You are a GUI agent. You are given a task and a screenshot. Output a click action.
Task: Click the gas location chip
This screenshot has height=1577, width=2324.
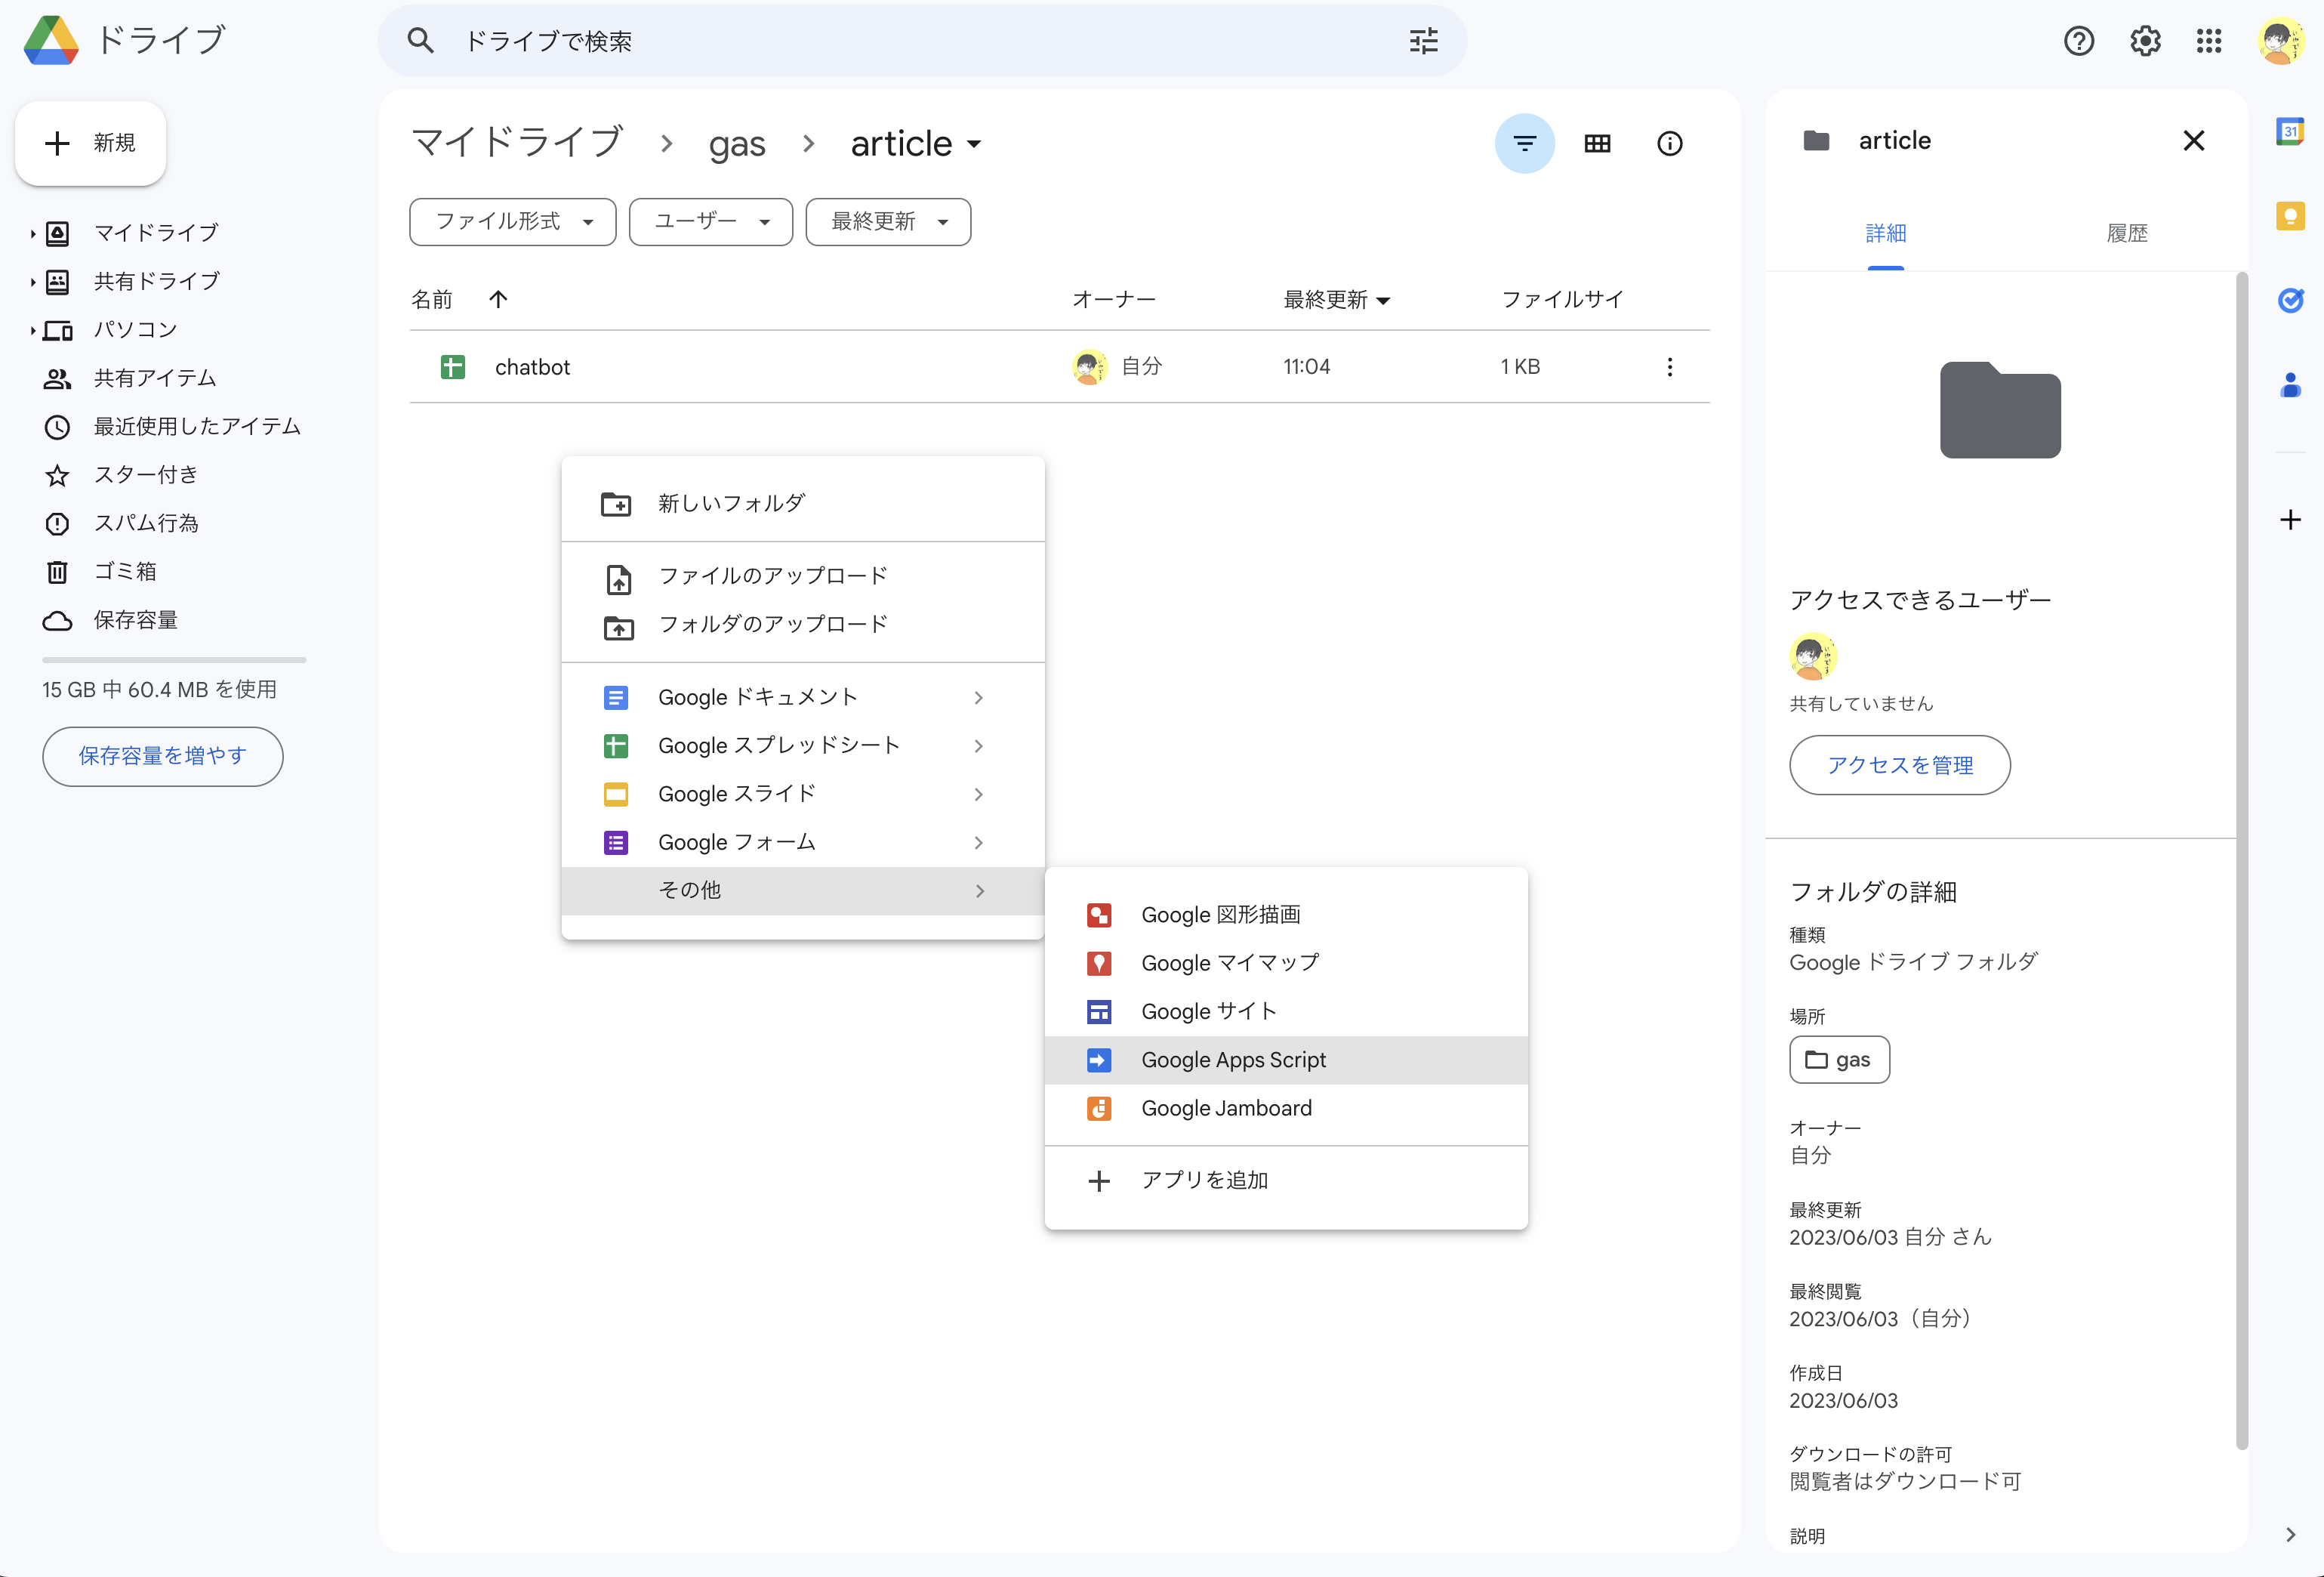1839,1060
